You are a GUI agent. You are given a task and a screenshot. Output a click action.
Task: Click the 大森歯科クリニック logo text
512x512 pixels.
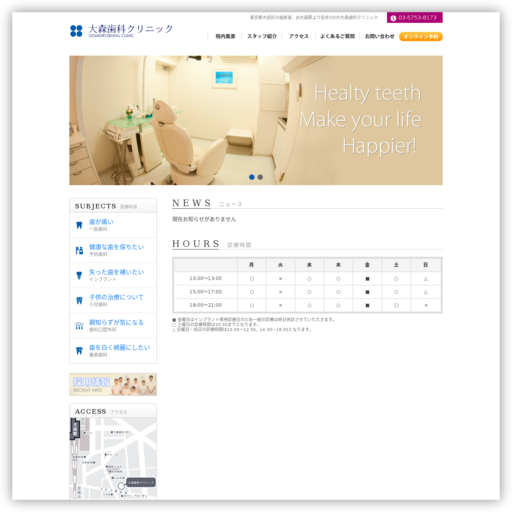[130, 30]
